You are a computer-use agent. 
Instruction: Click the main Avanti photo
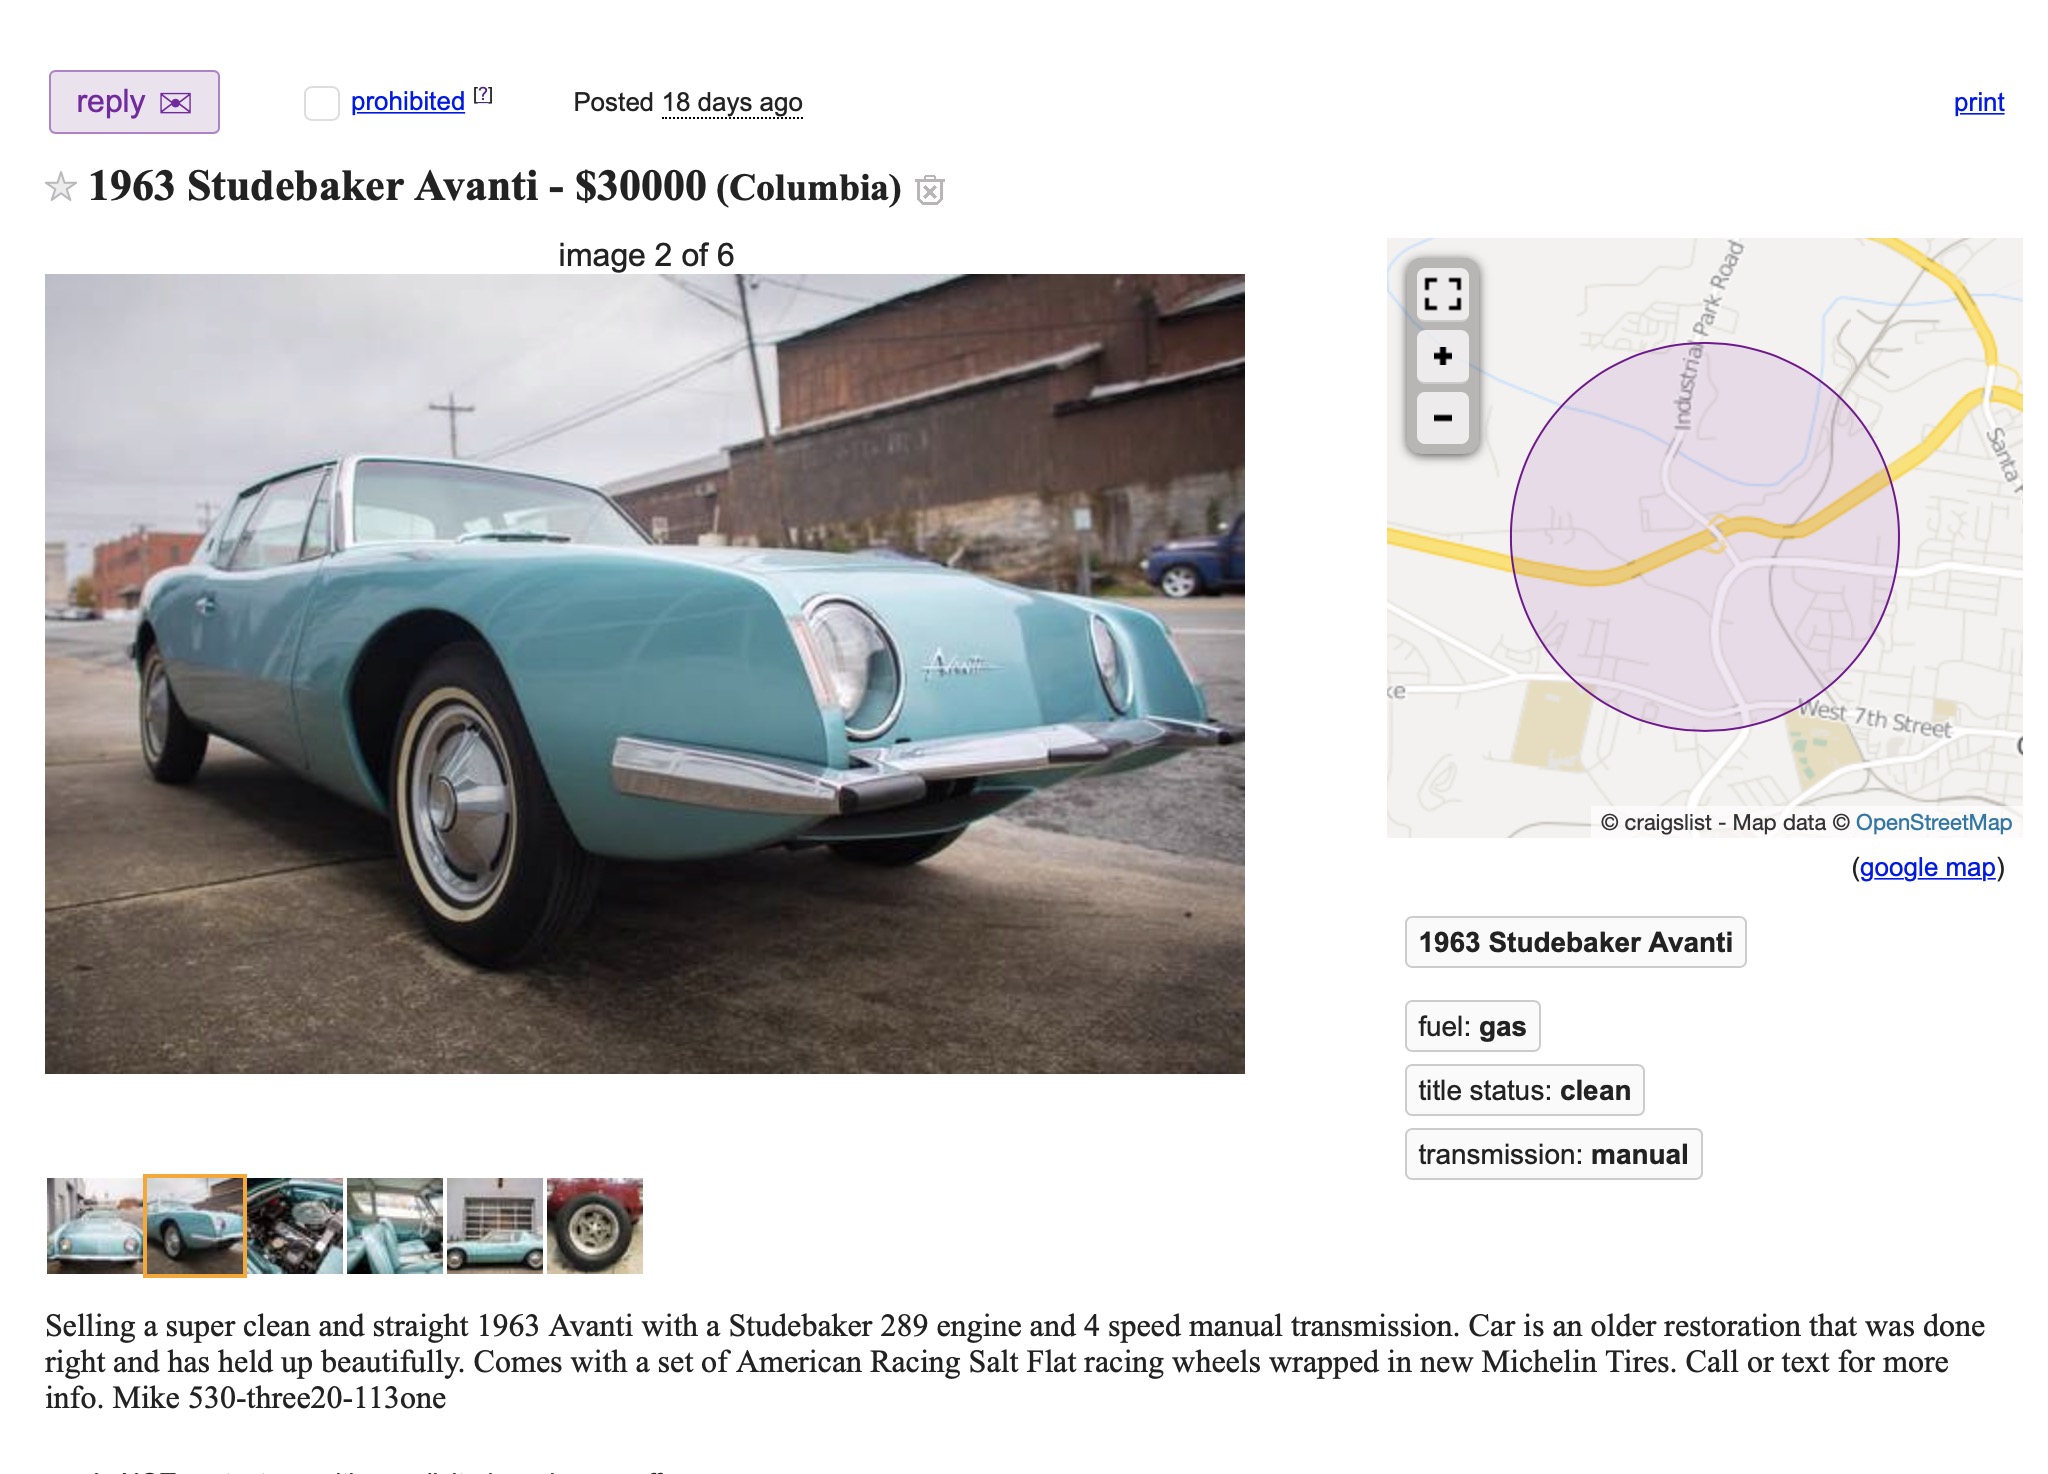click(645, 674)
